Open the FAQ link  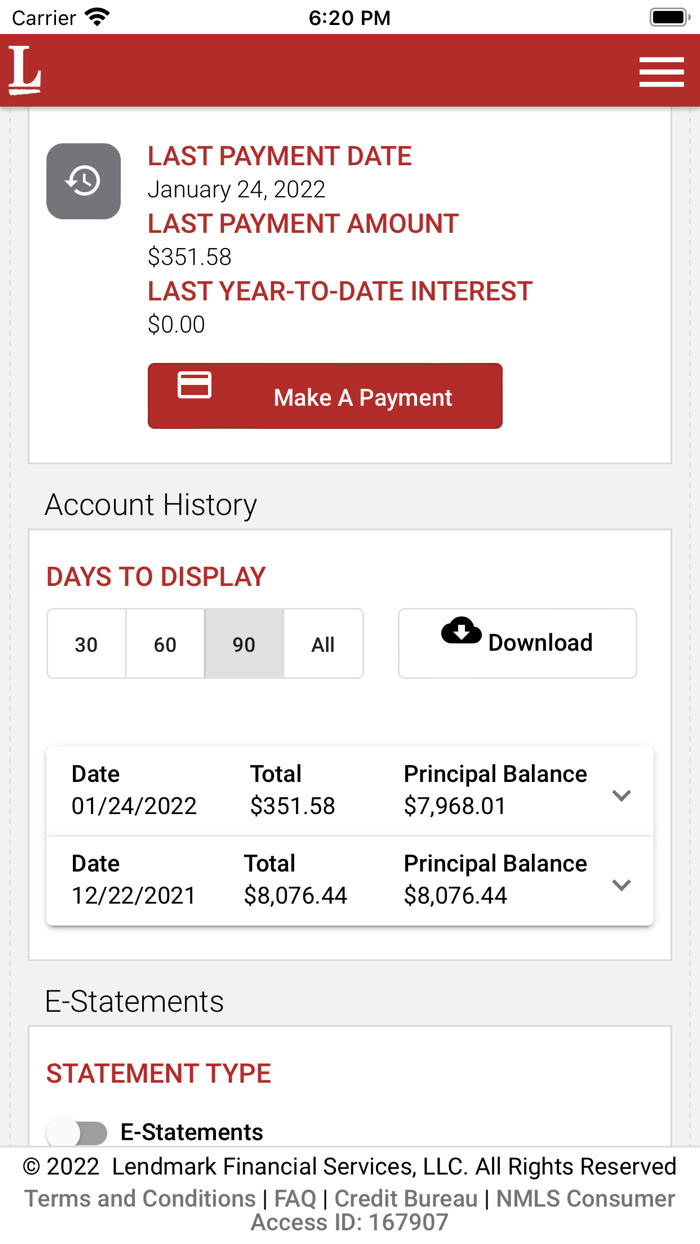click(x=295, y=1199)
